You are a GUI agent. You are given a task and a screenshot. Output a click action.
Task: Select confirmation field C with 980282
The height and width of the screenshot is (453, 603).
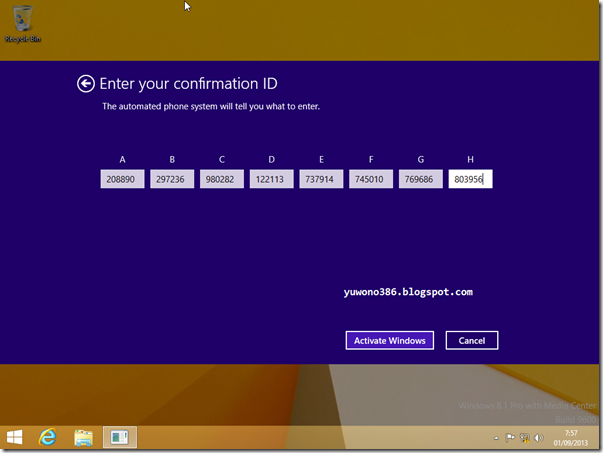222,179
